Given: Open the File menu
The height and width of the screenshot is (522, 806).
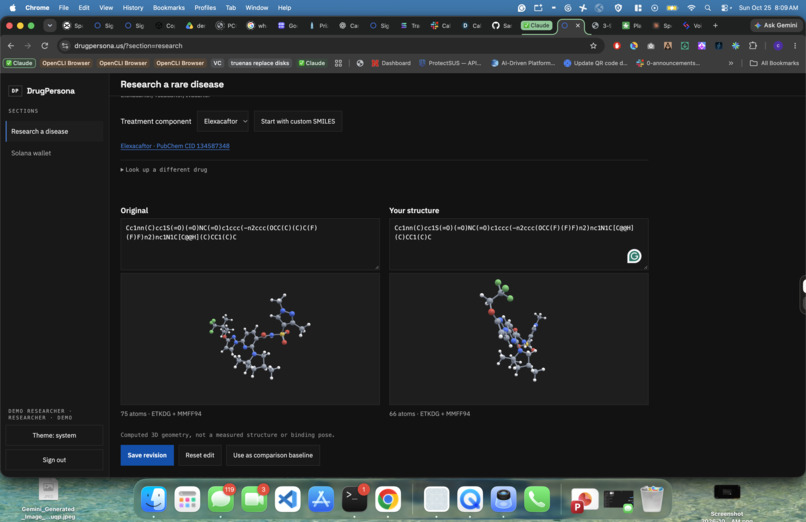Looking at the screenshot, I should pos(64,8).
